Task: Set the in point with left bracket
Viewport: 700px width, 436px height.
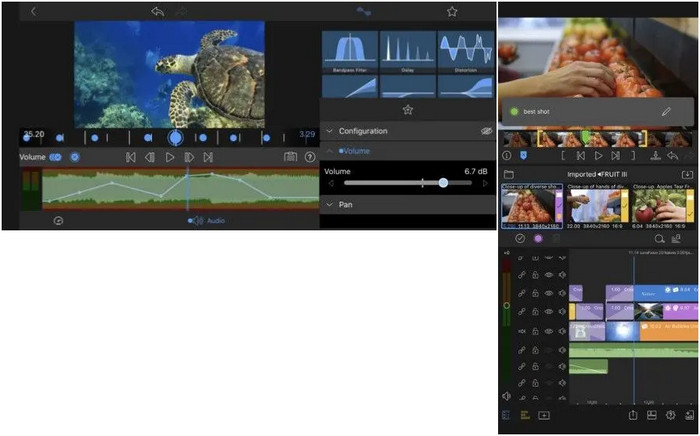Action: [x=563, y=156]
